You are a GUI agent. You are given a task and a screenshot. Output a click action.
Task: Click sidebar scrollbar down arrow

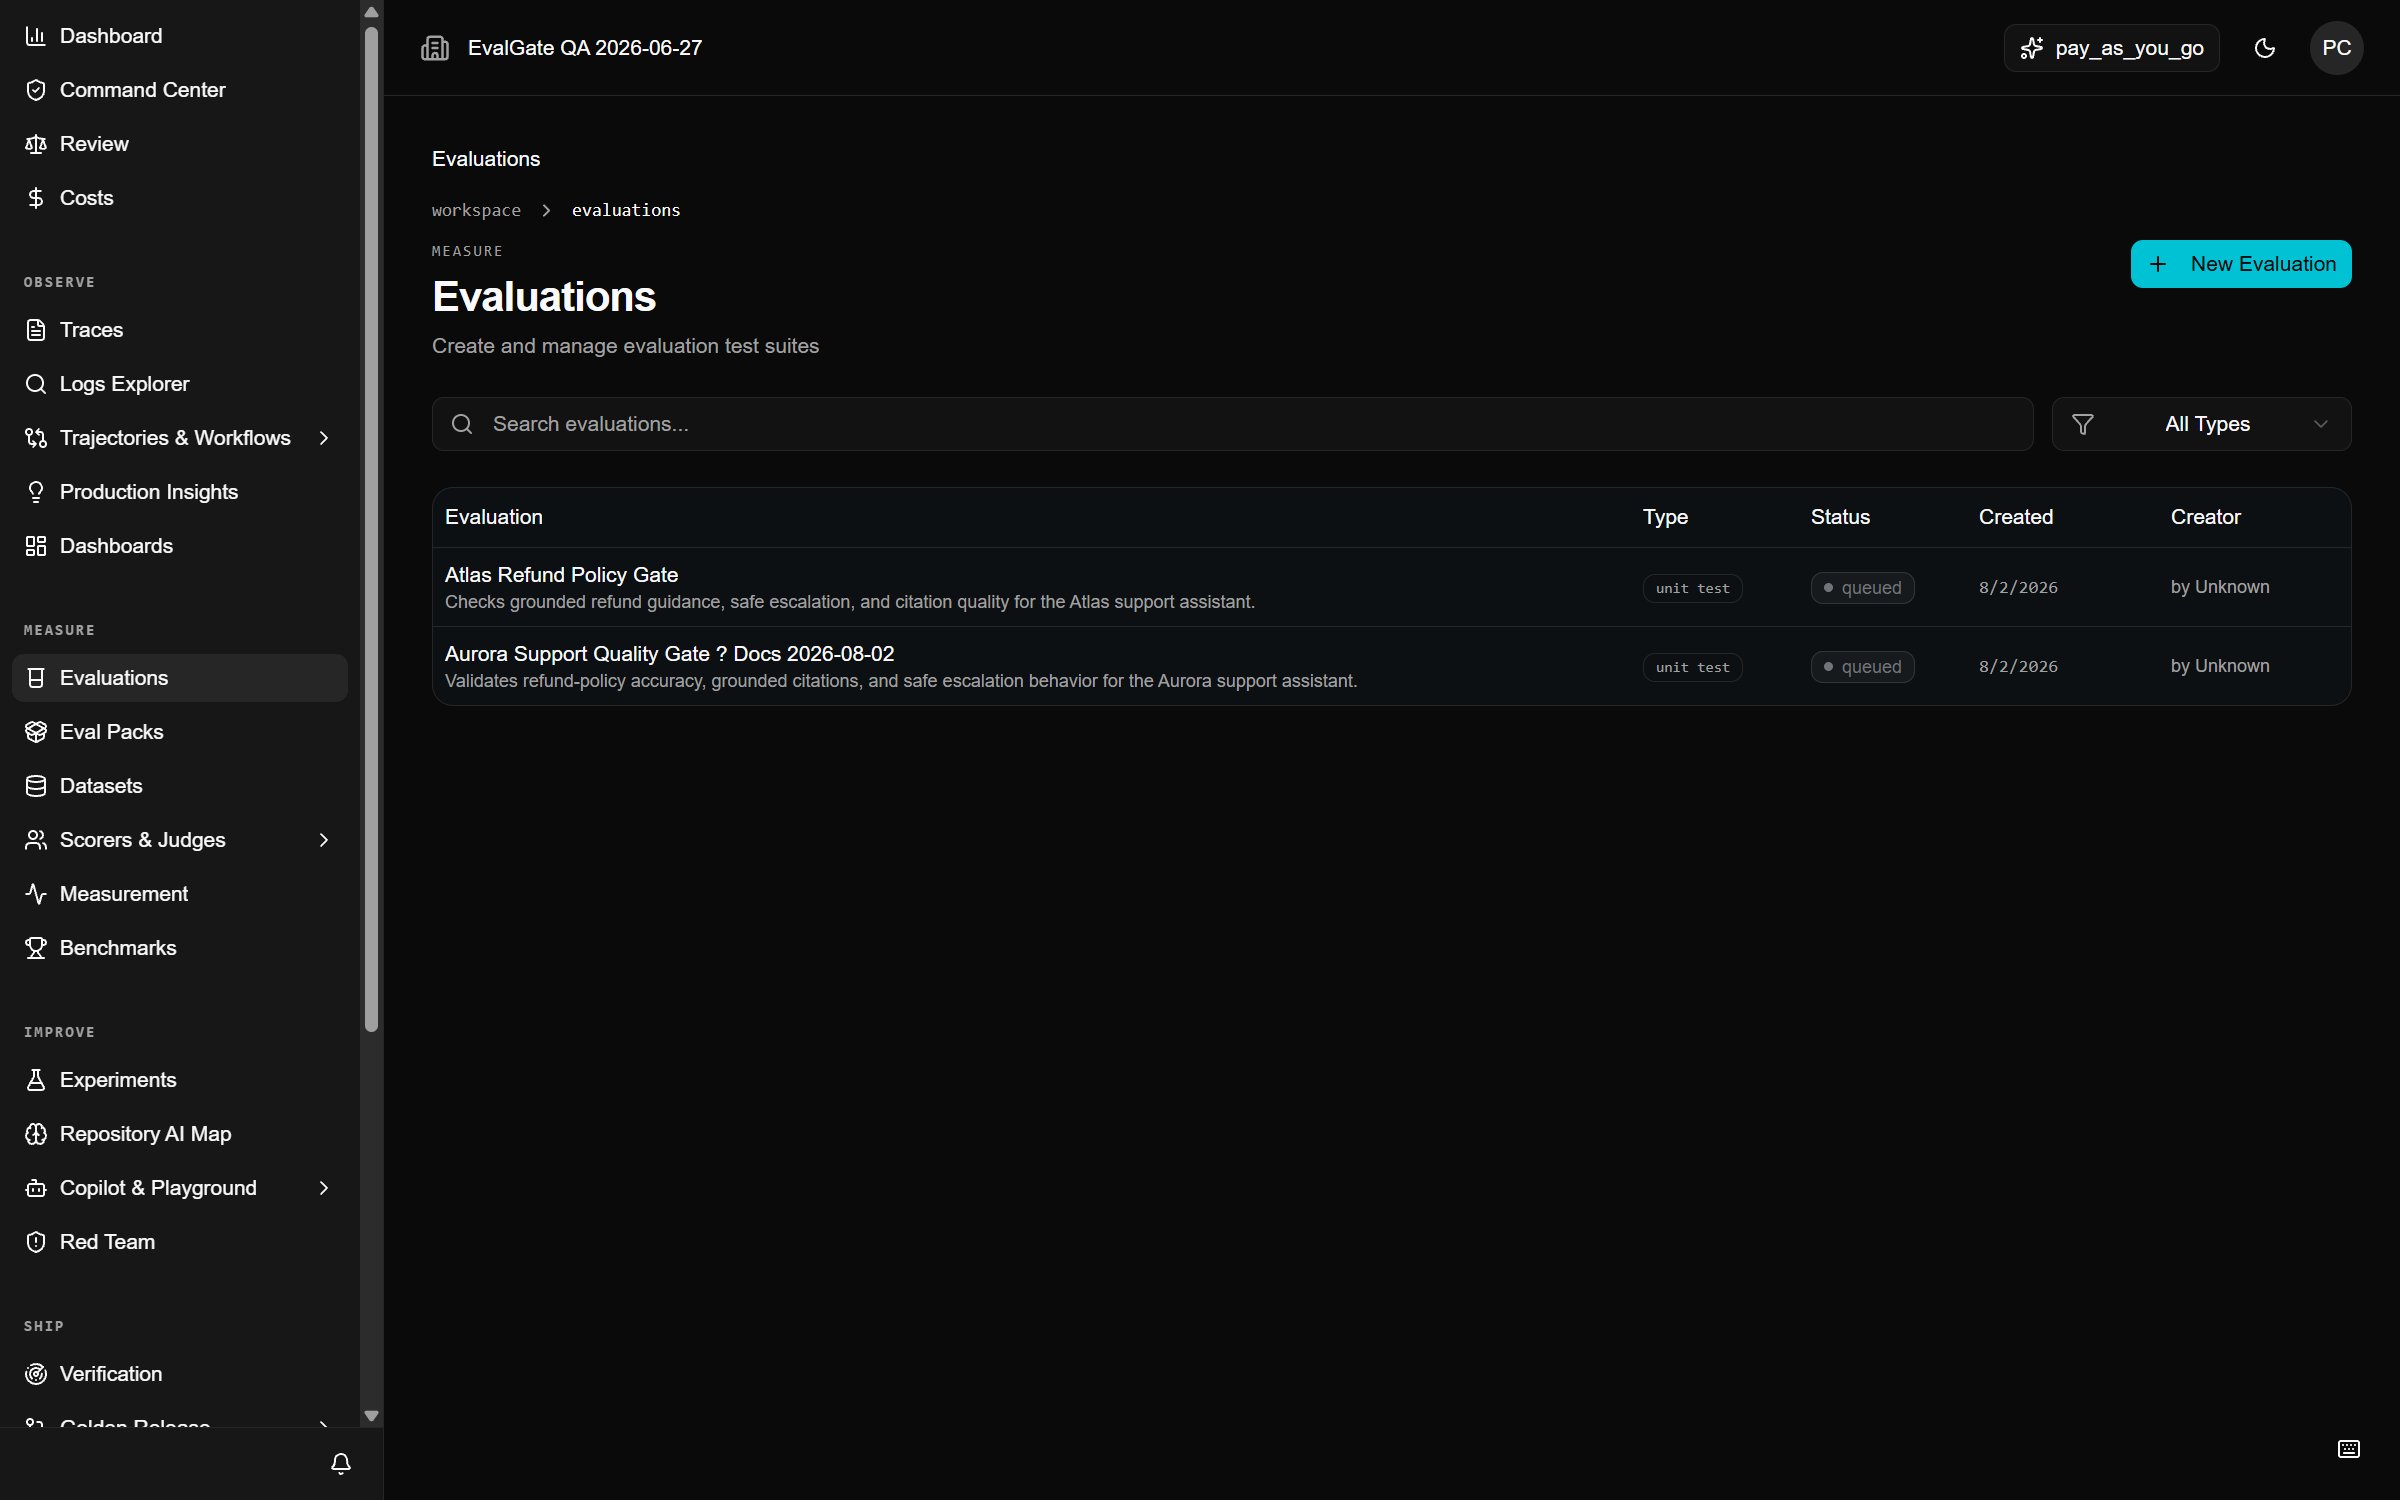(371, 1415)
